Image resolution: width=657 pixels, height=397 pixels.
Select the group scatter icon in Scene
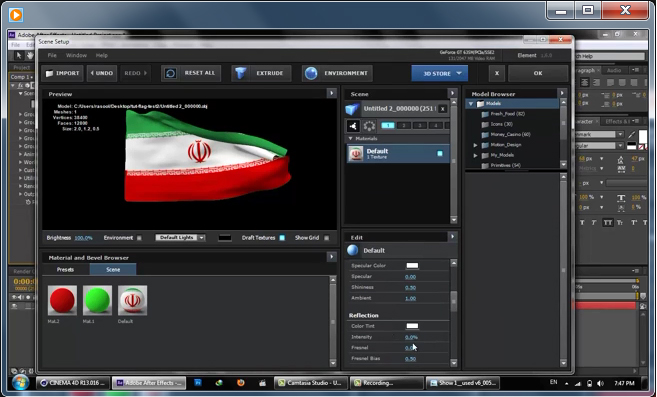tap(353, 125)
